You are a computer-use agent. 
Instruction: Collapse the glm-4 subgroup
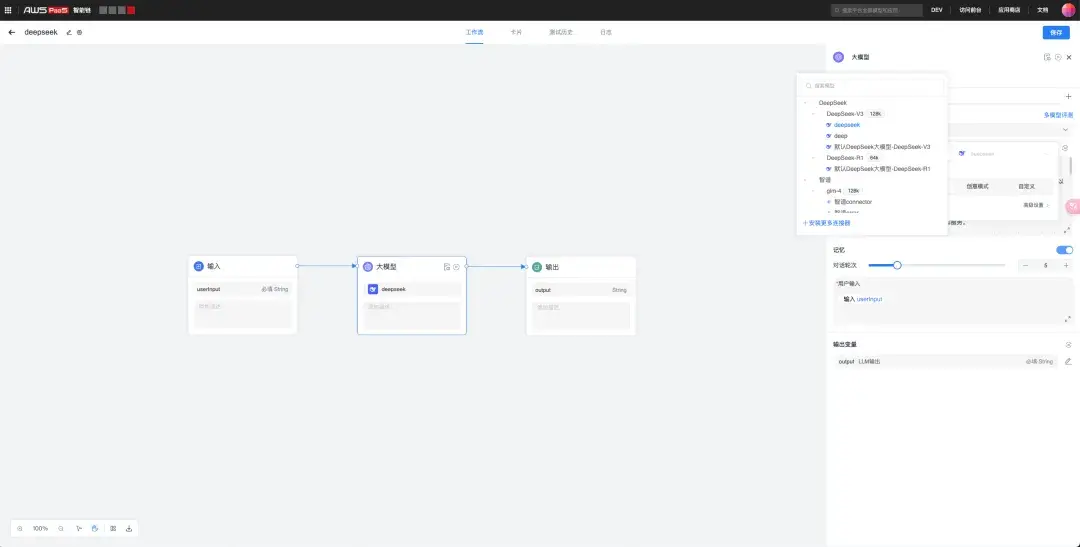pyautogui.click(x=813, y=191)
